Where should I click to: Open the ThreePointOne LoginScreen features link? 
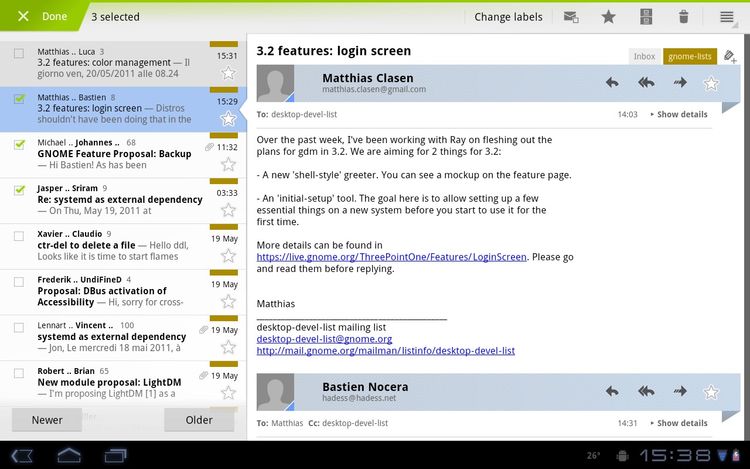(391, 257)
